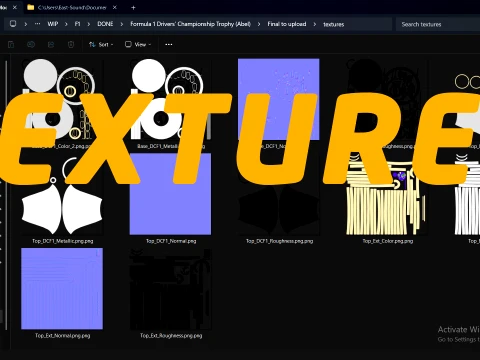The height and width of the screenshot is (360, 480).
Task: Select the Top_Ext_Normal thumbnail
Action: tap(62, 289)
